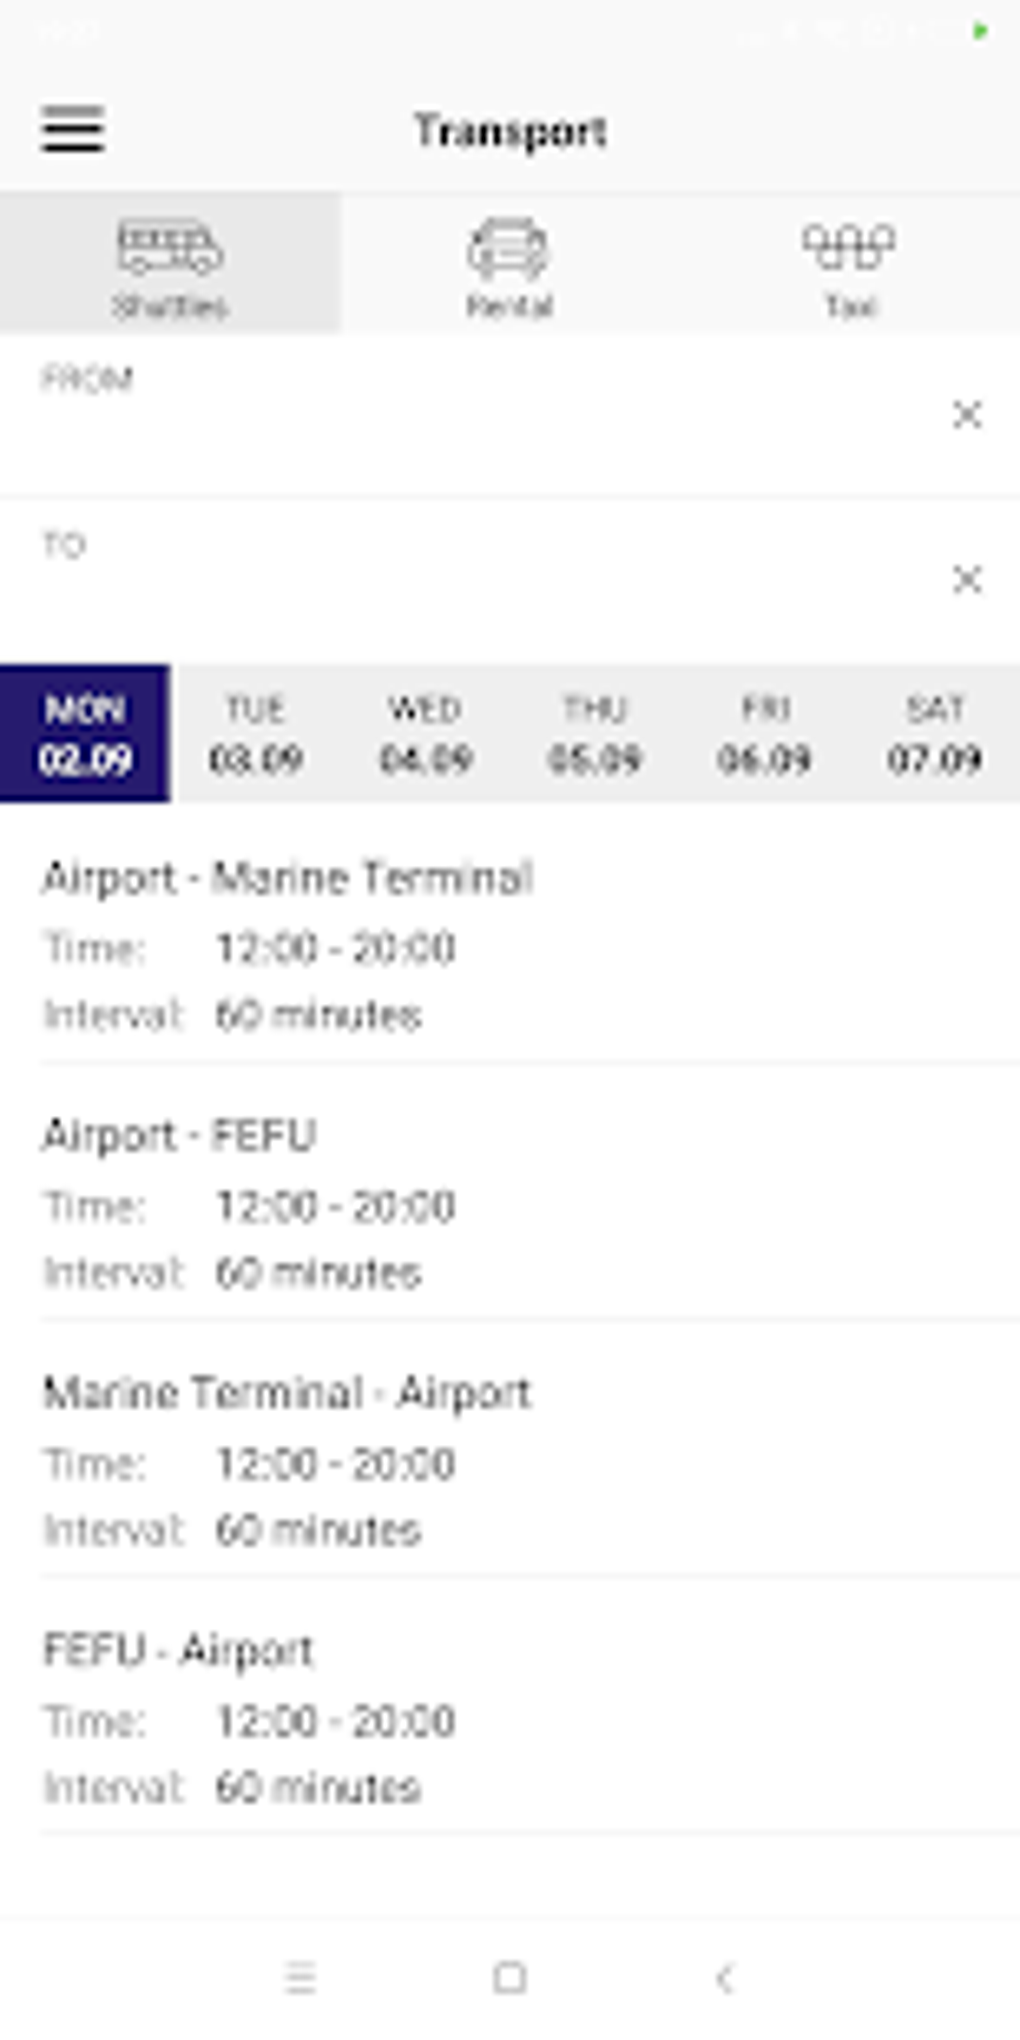Open the Airport - FEFU shuttle route
Viewport: 1020px width, 2040px height.
(510, 1203)
